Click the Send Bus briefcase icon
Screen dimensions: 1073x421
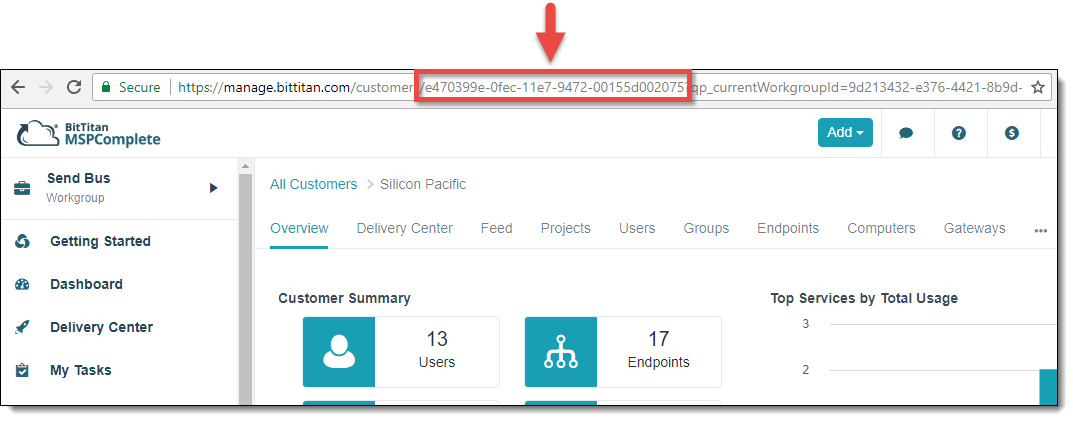pyautogui.click(x=23, y=188)
